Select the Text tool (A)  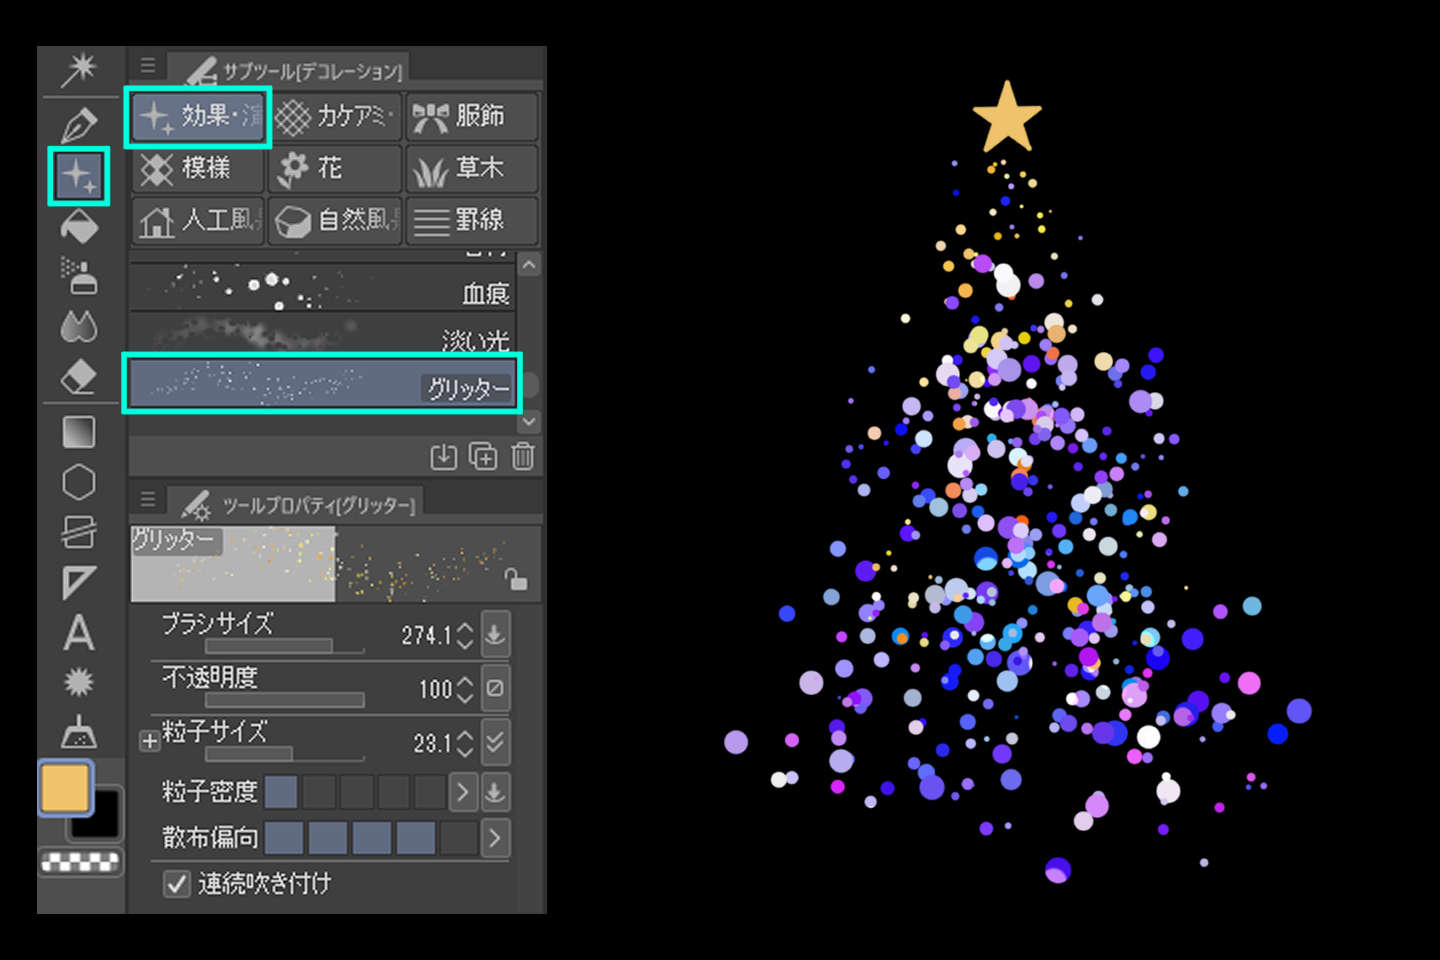pyautogui.click(x=79, y=634)
